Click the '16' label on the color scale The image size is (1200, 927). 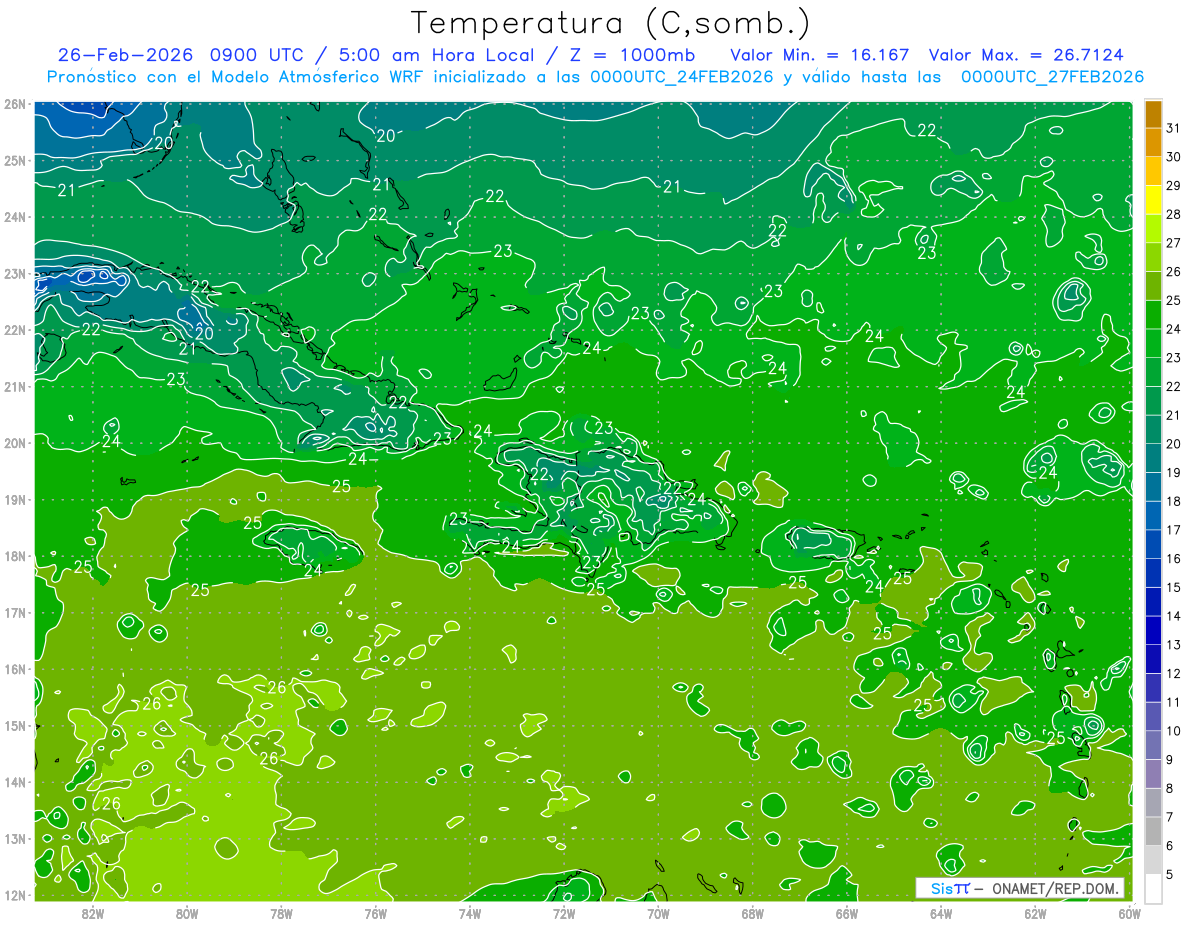coord(1174,559)
